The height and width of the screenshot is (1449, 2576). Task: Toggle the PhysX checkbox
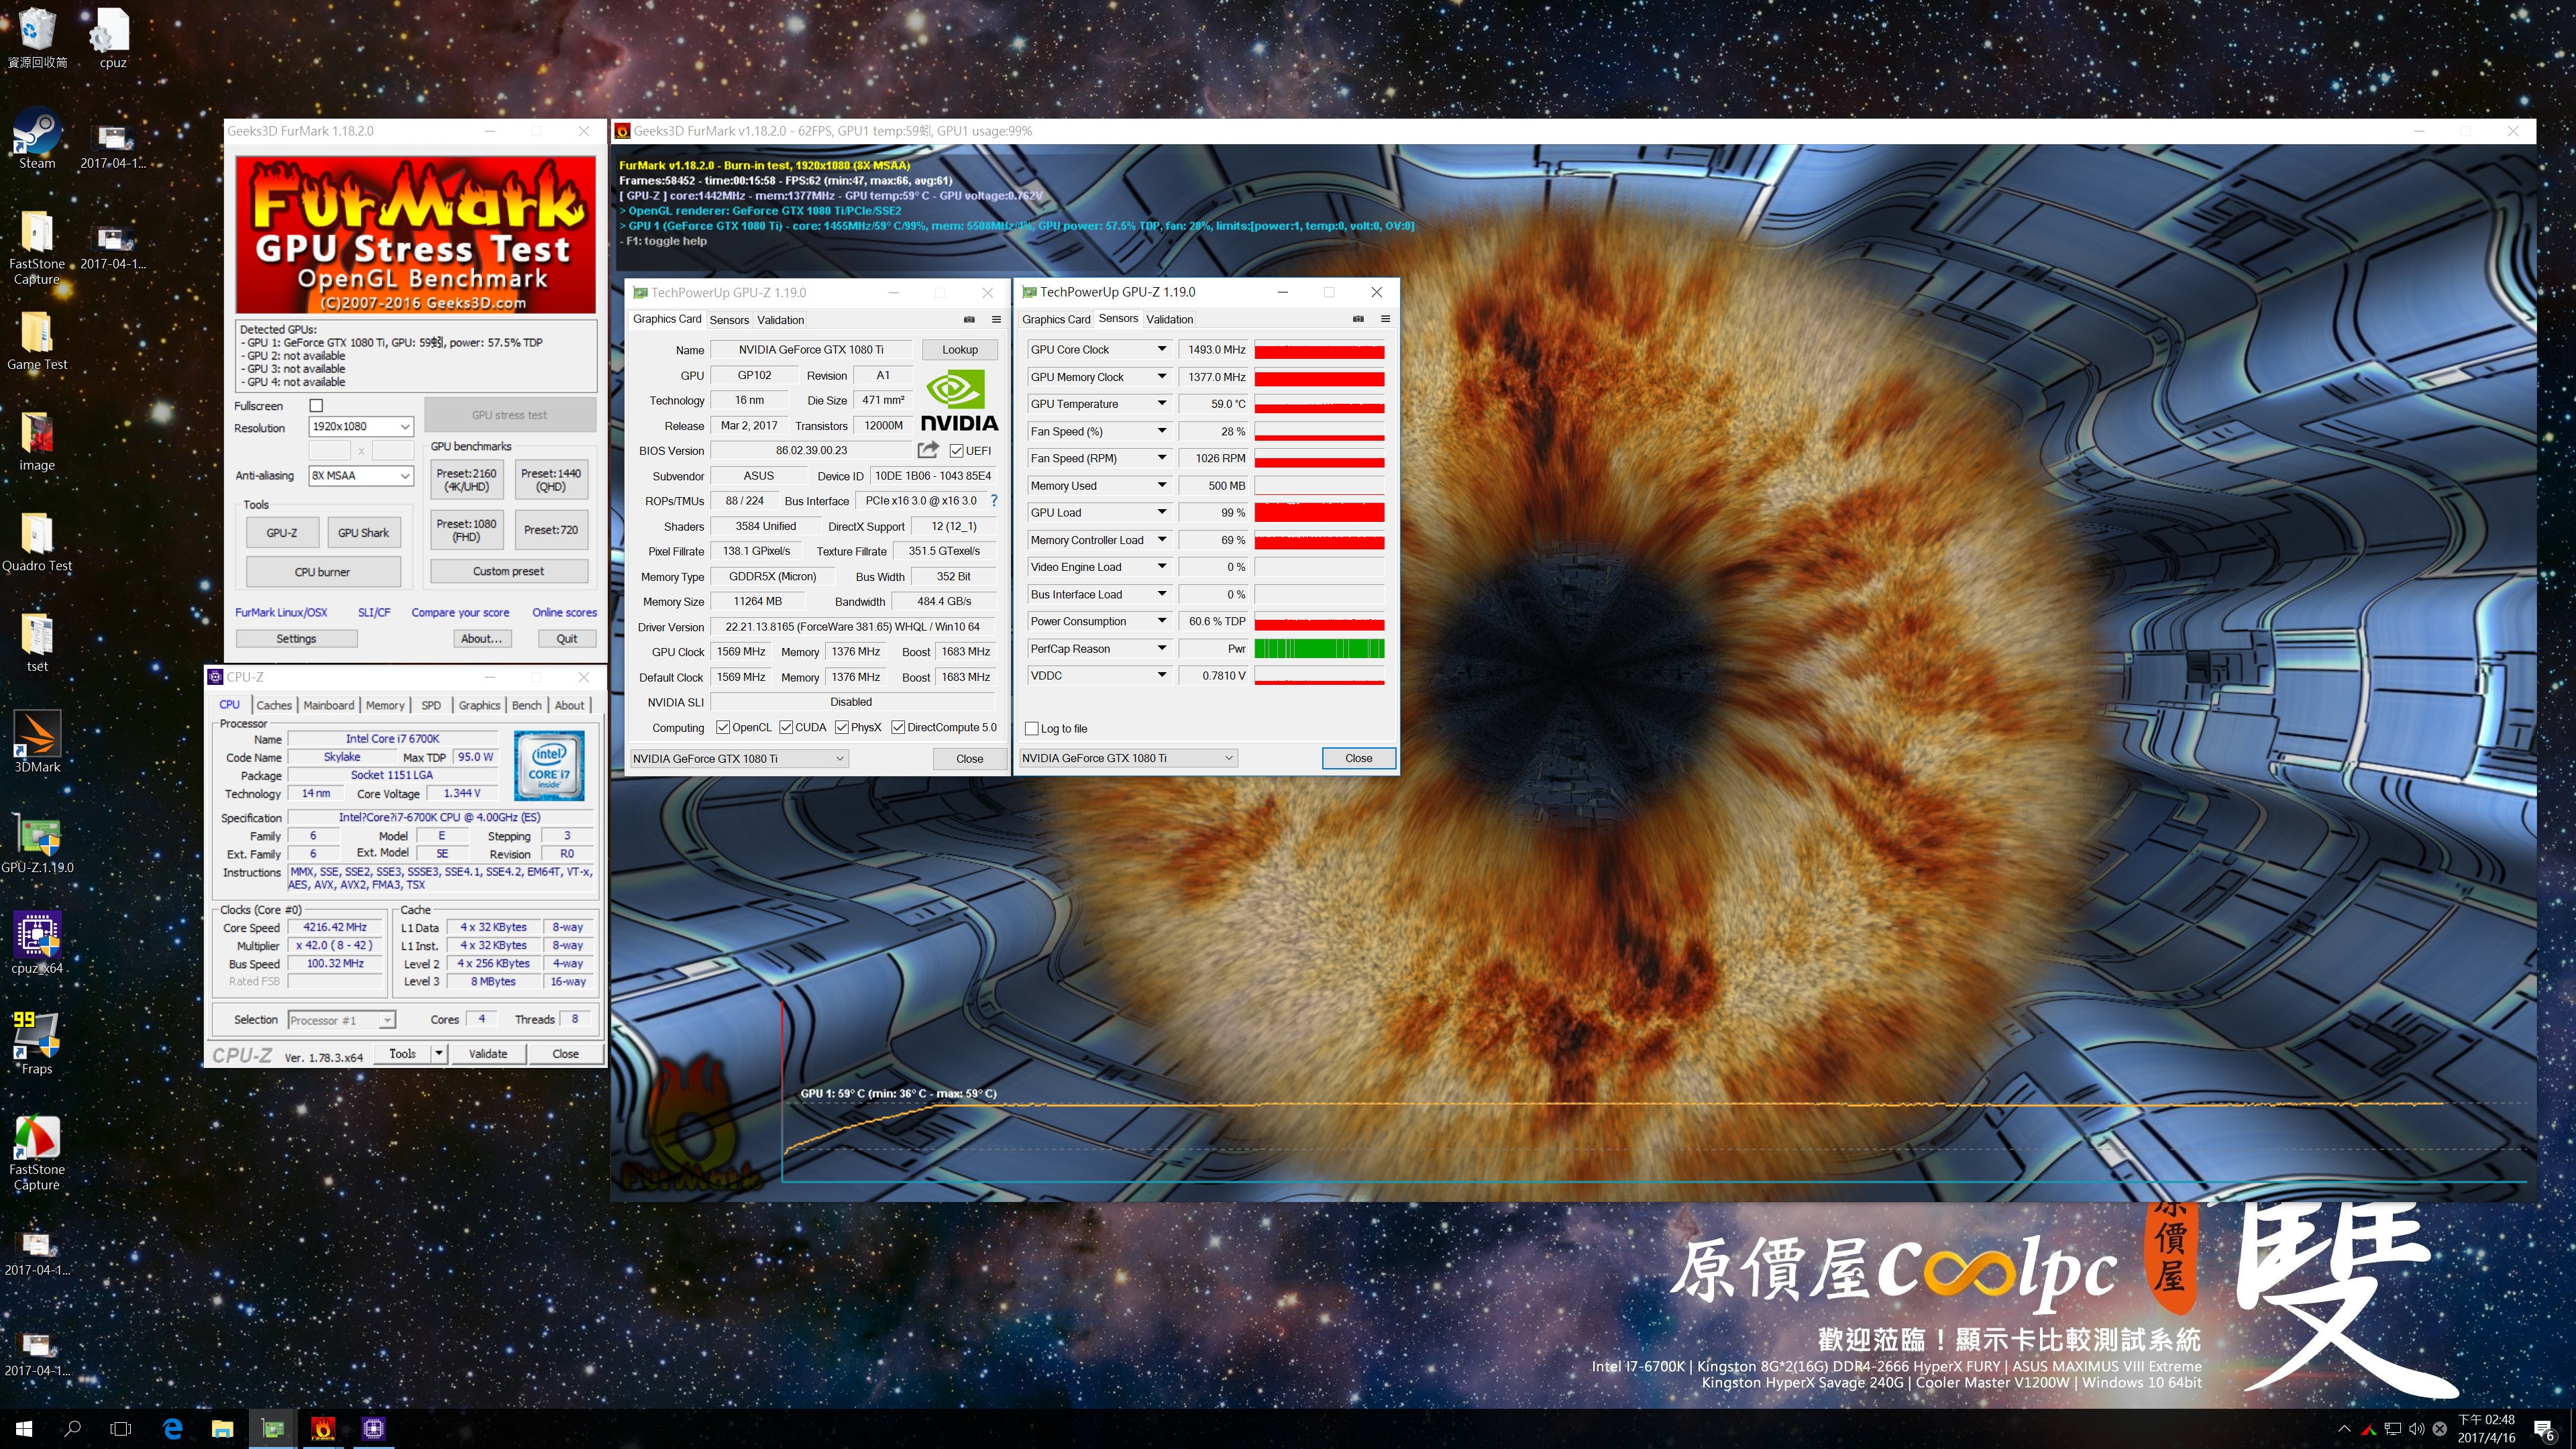pos(841,727)
